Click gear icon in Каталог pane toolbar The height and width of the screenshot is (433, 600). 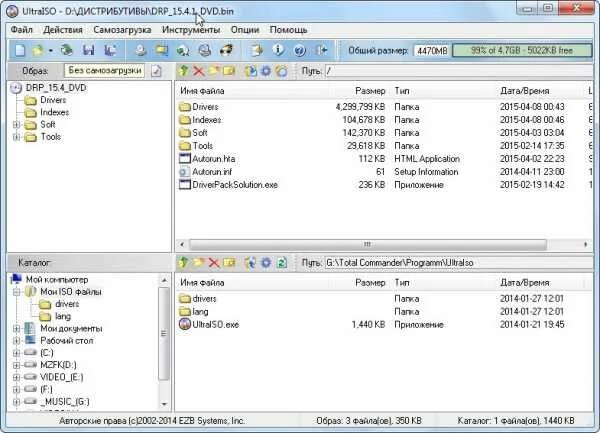tap(266, 262)
